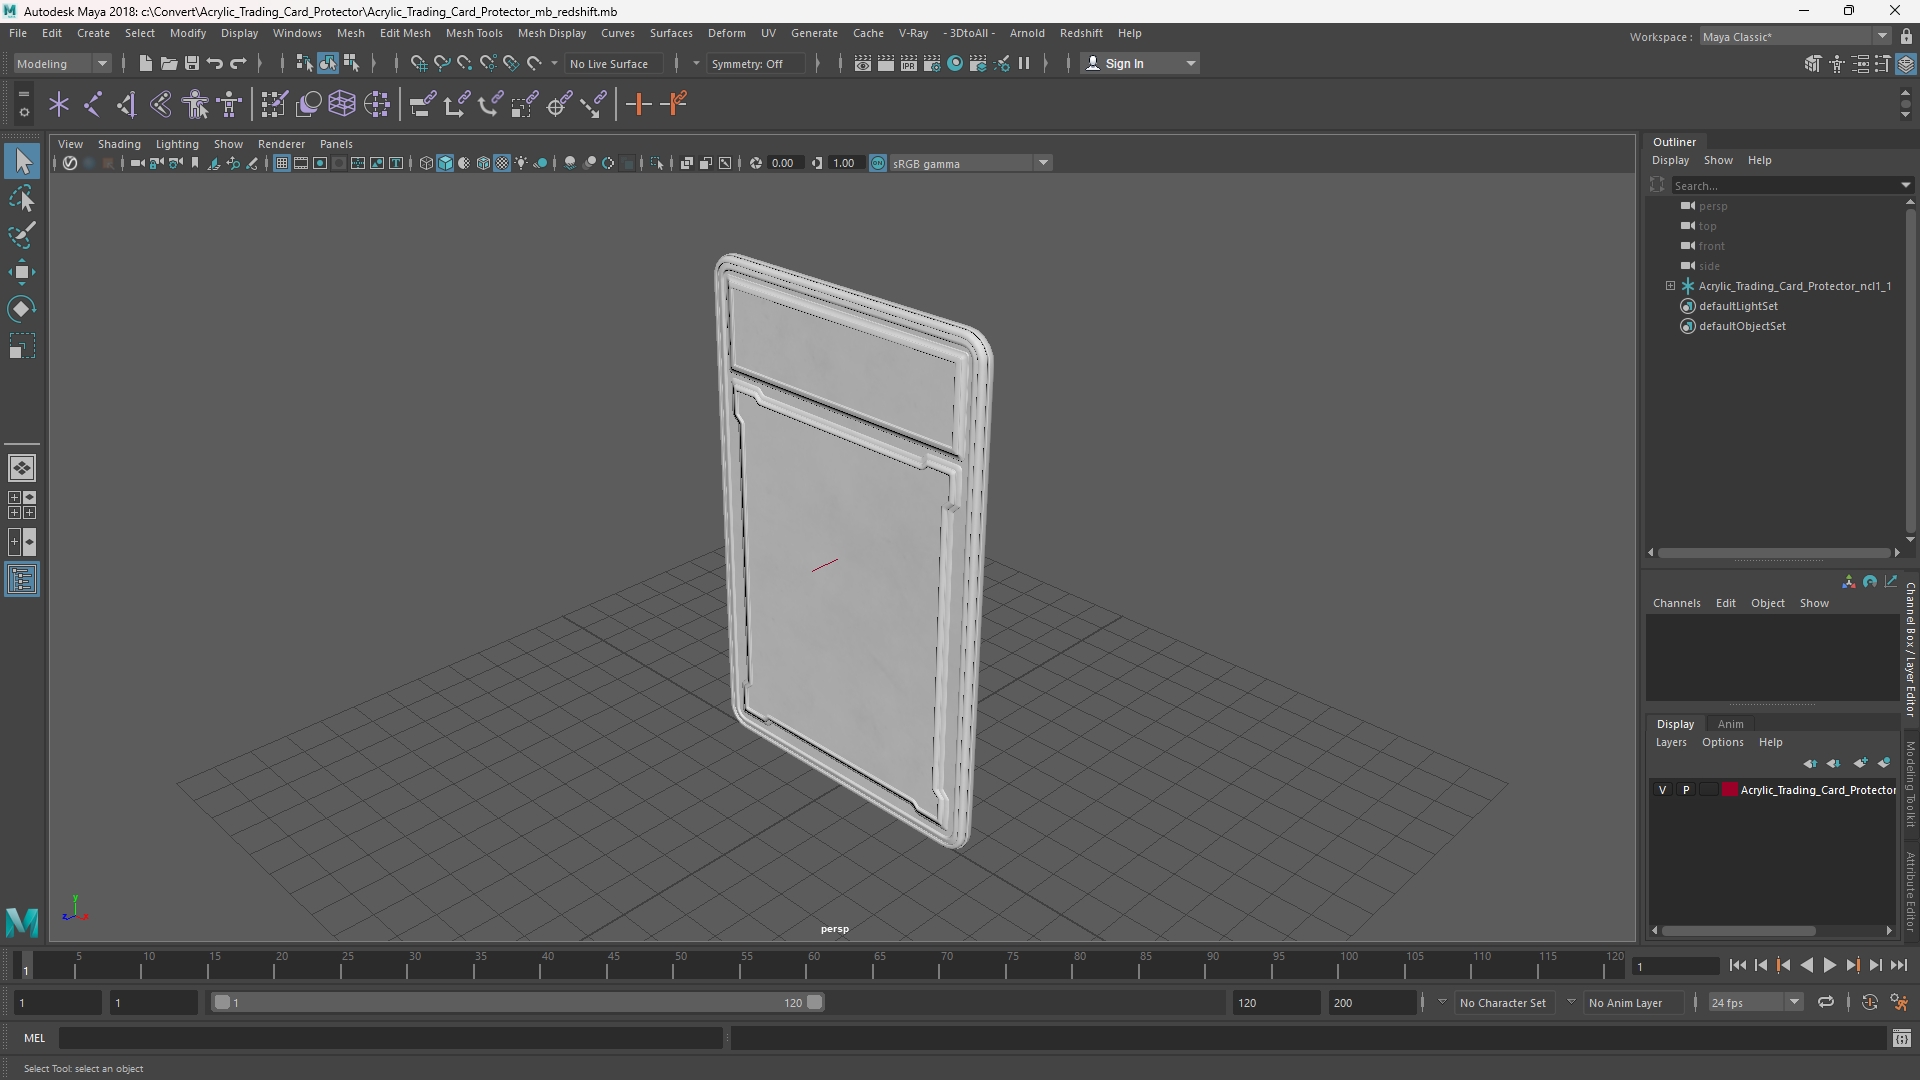Open the 24 fps frame rate dropdown
Image resolution: width=1920 pixels, height=1080 pixels.
(x=1754, y=1002)
